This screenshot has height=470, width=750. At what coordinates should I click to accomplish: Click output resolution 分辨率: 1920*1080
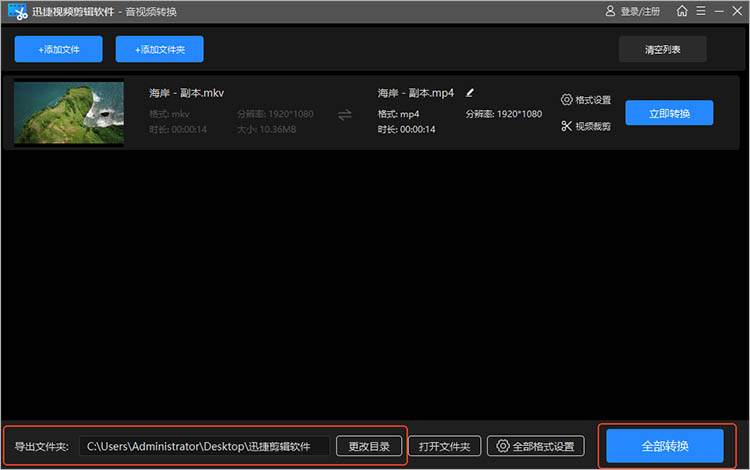tap(504, 114)
